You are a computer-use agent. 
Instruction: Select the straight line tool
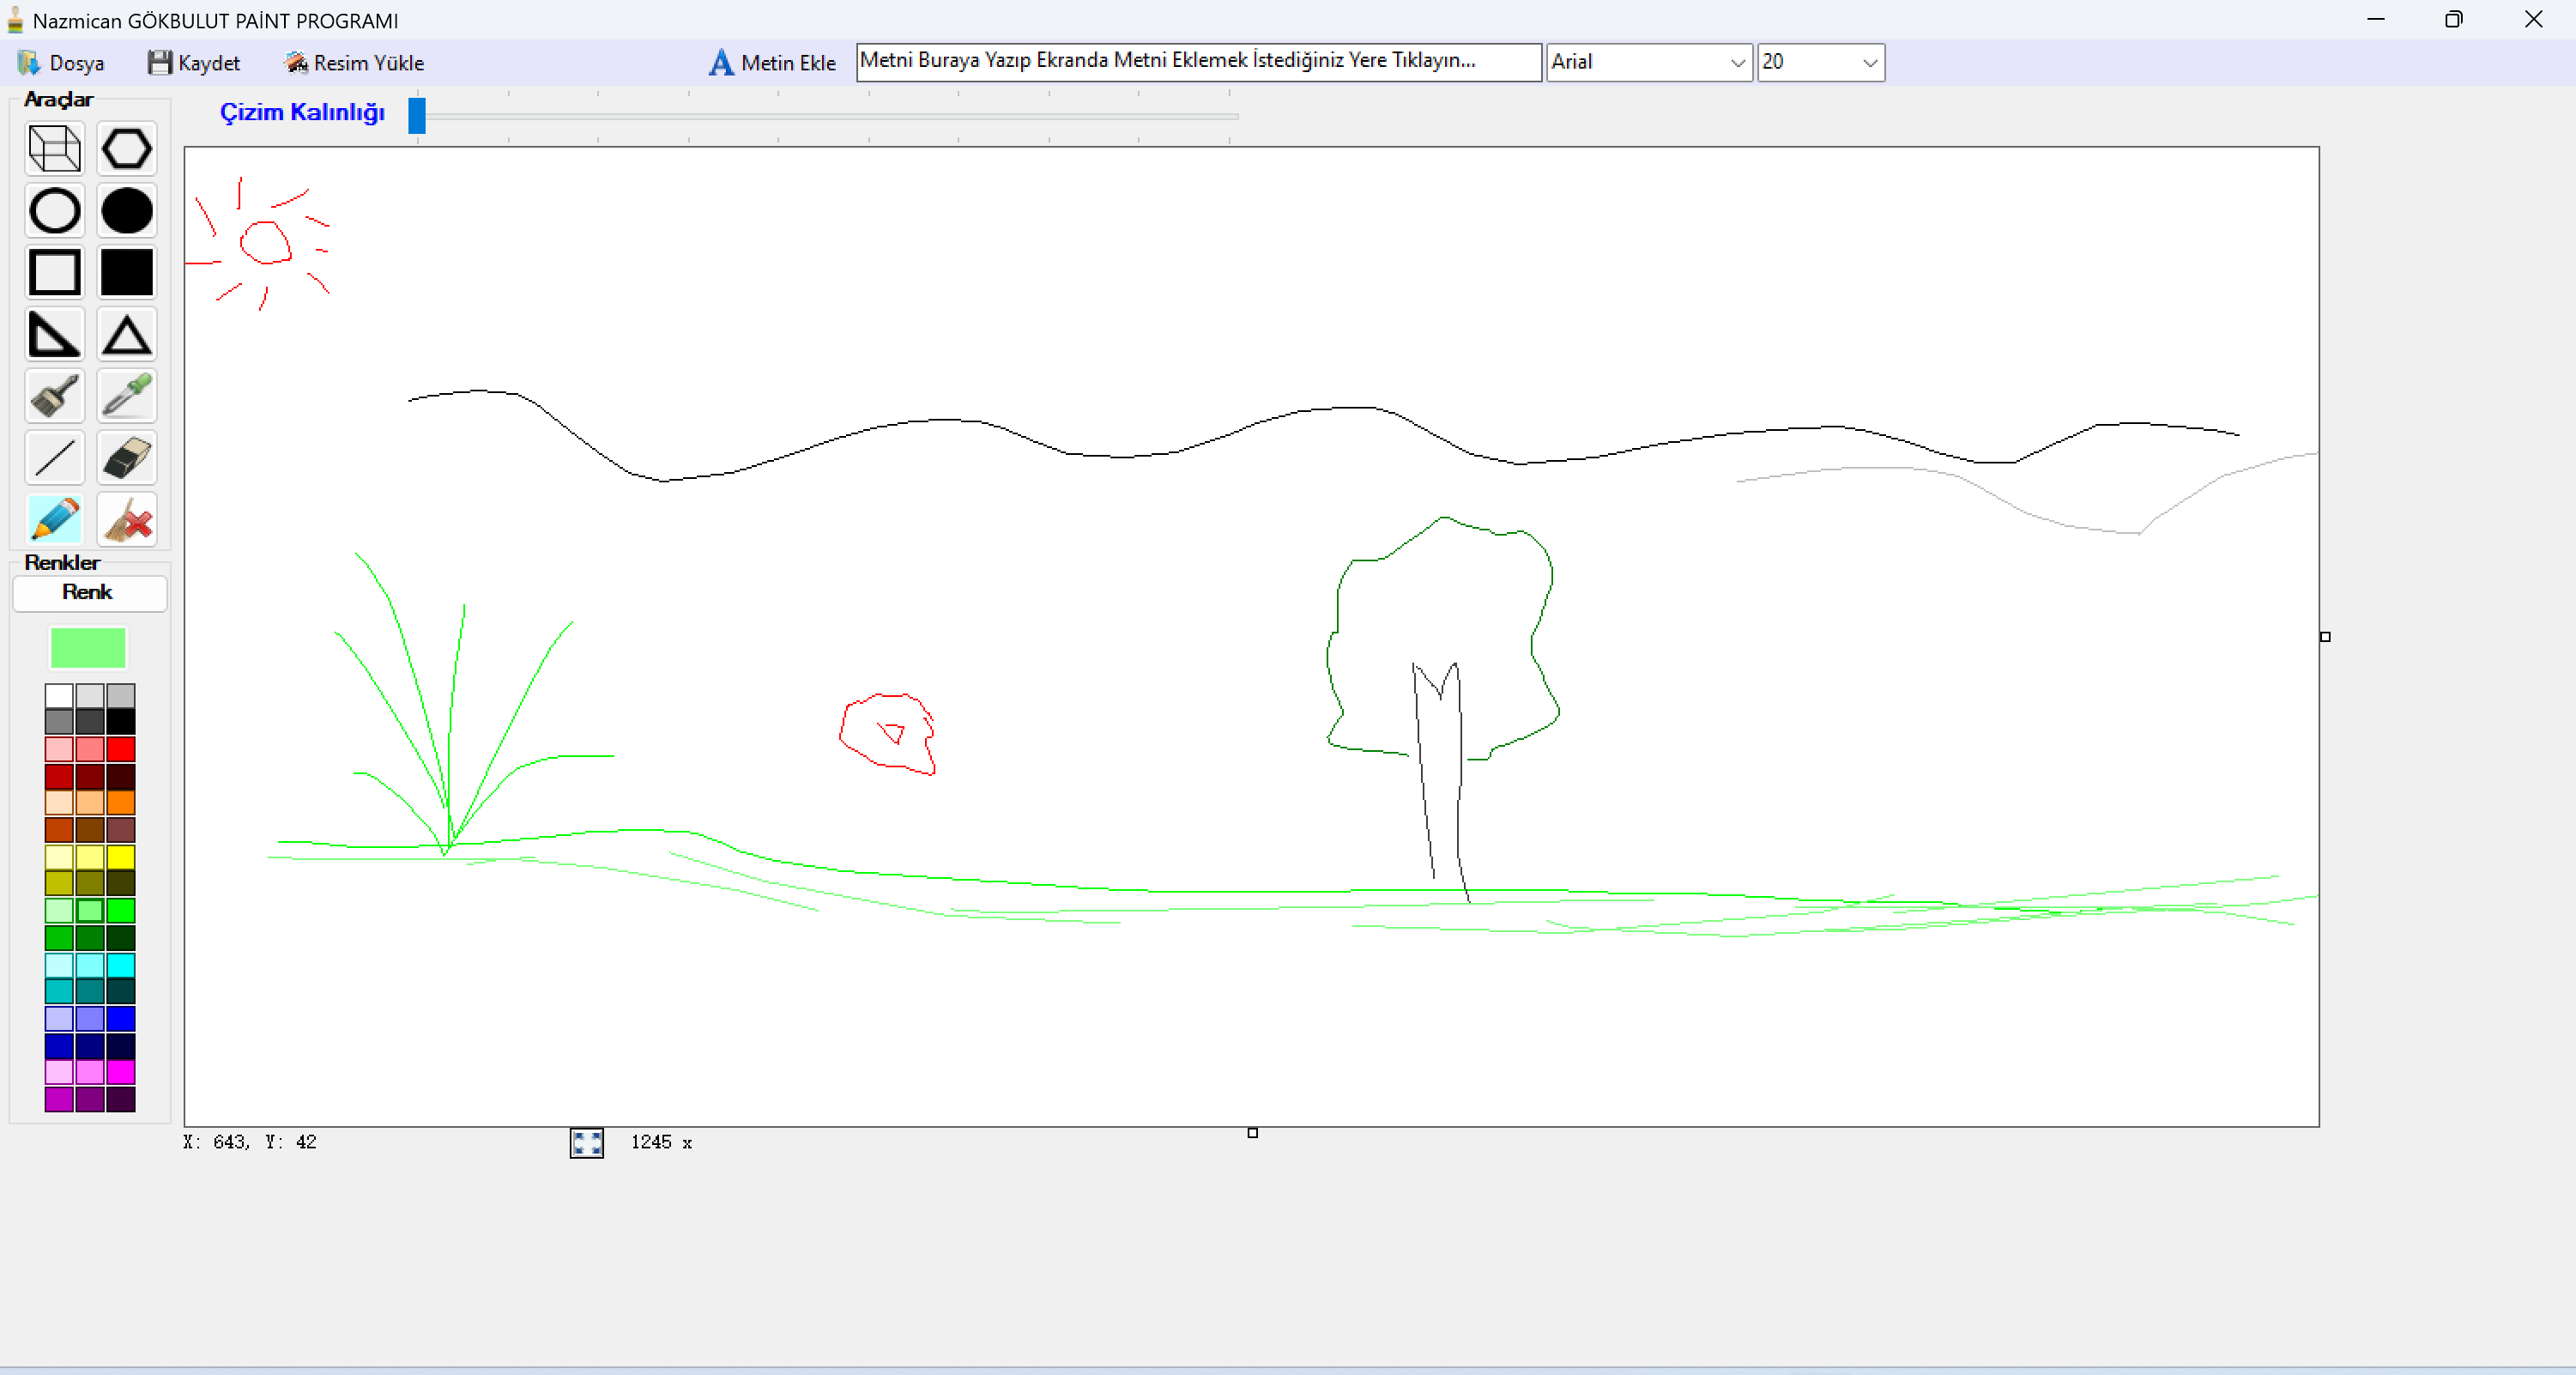point(54,458)
